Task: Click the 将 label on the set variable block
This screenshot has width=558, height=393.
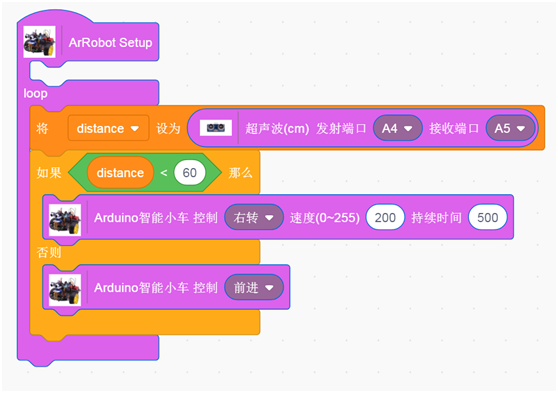Action: 42,129
